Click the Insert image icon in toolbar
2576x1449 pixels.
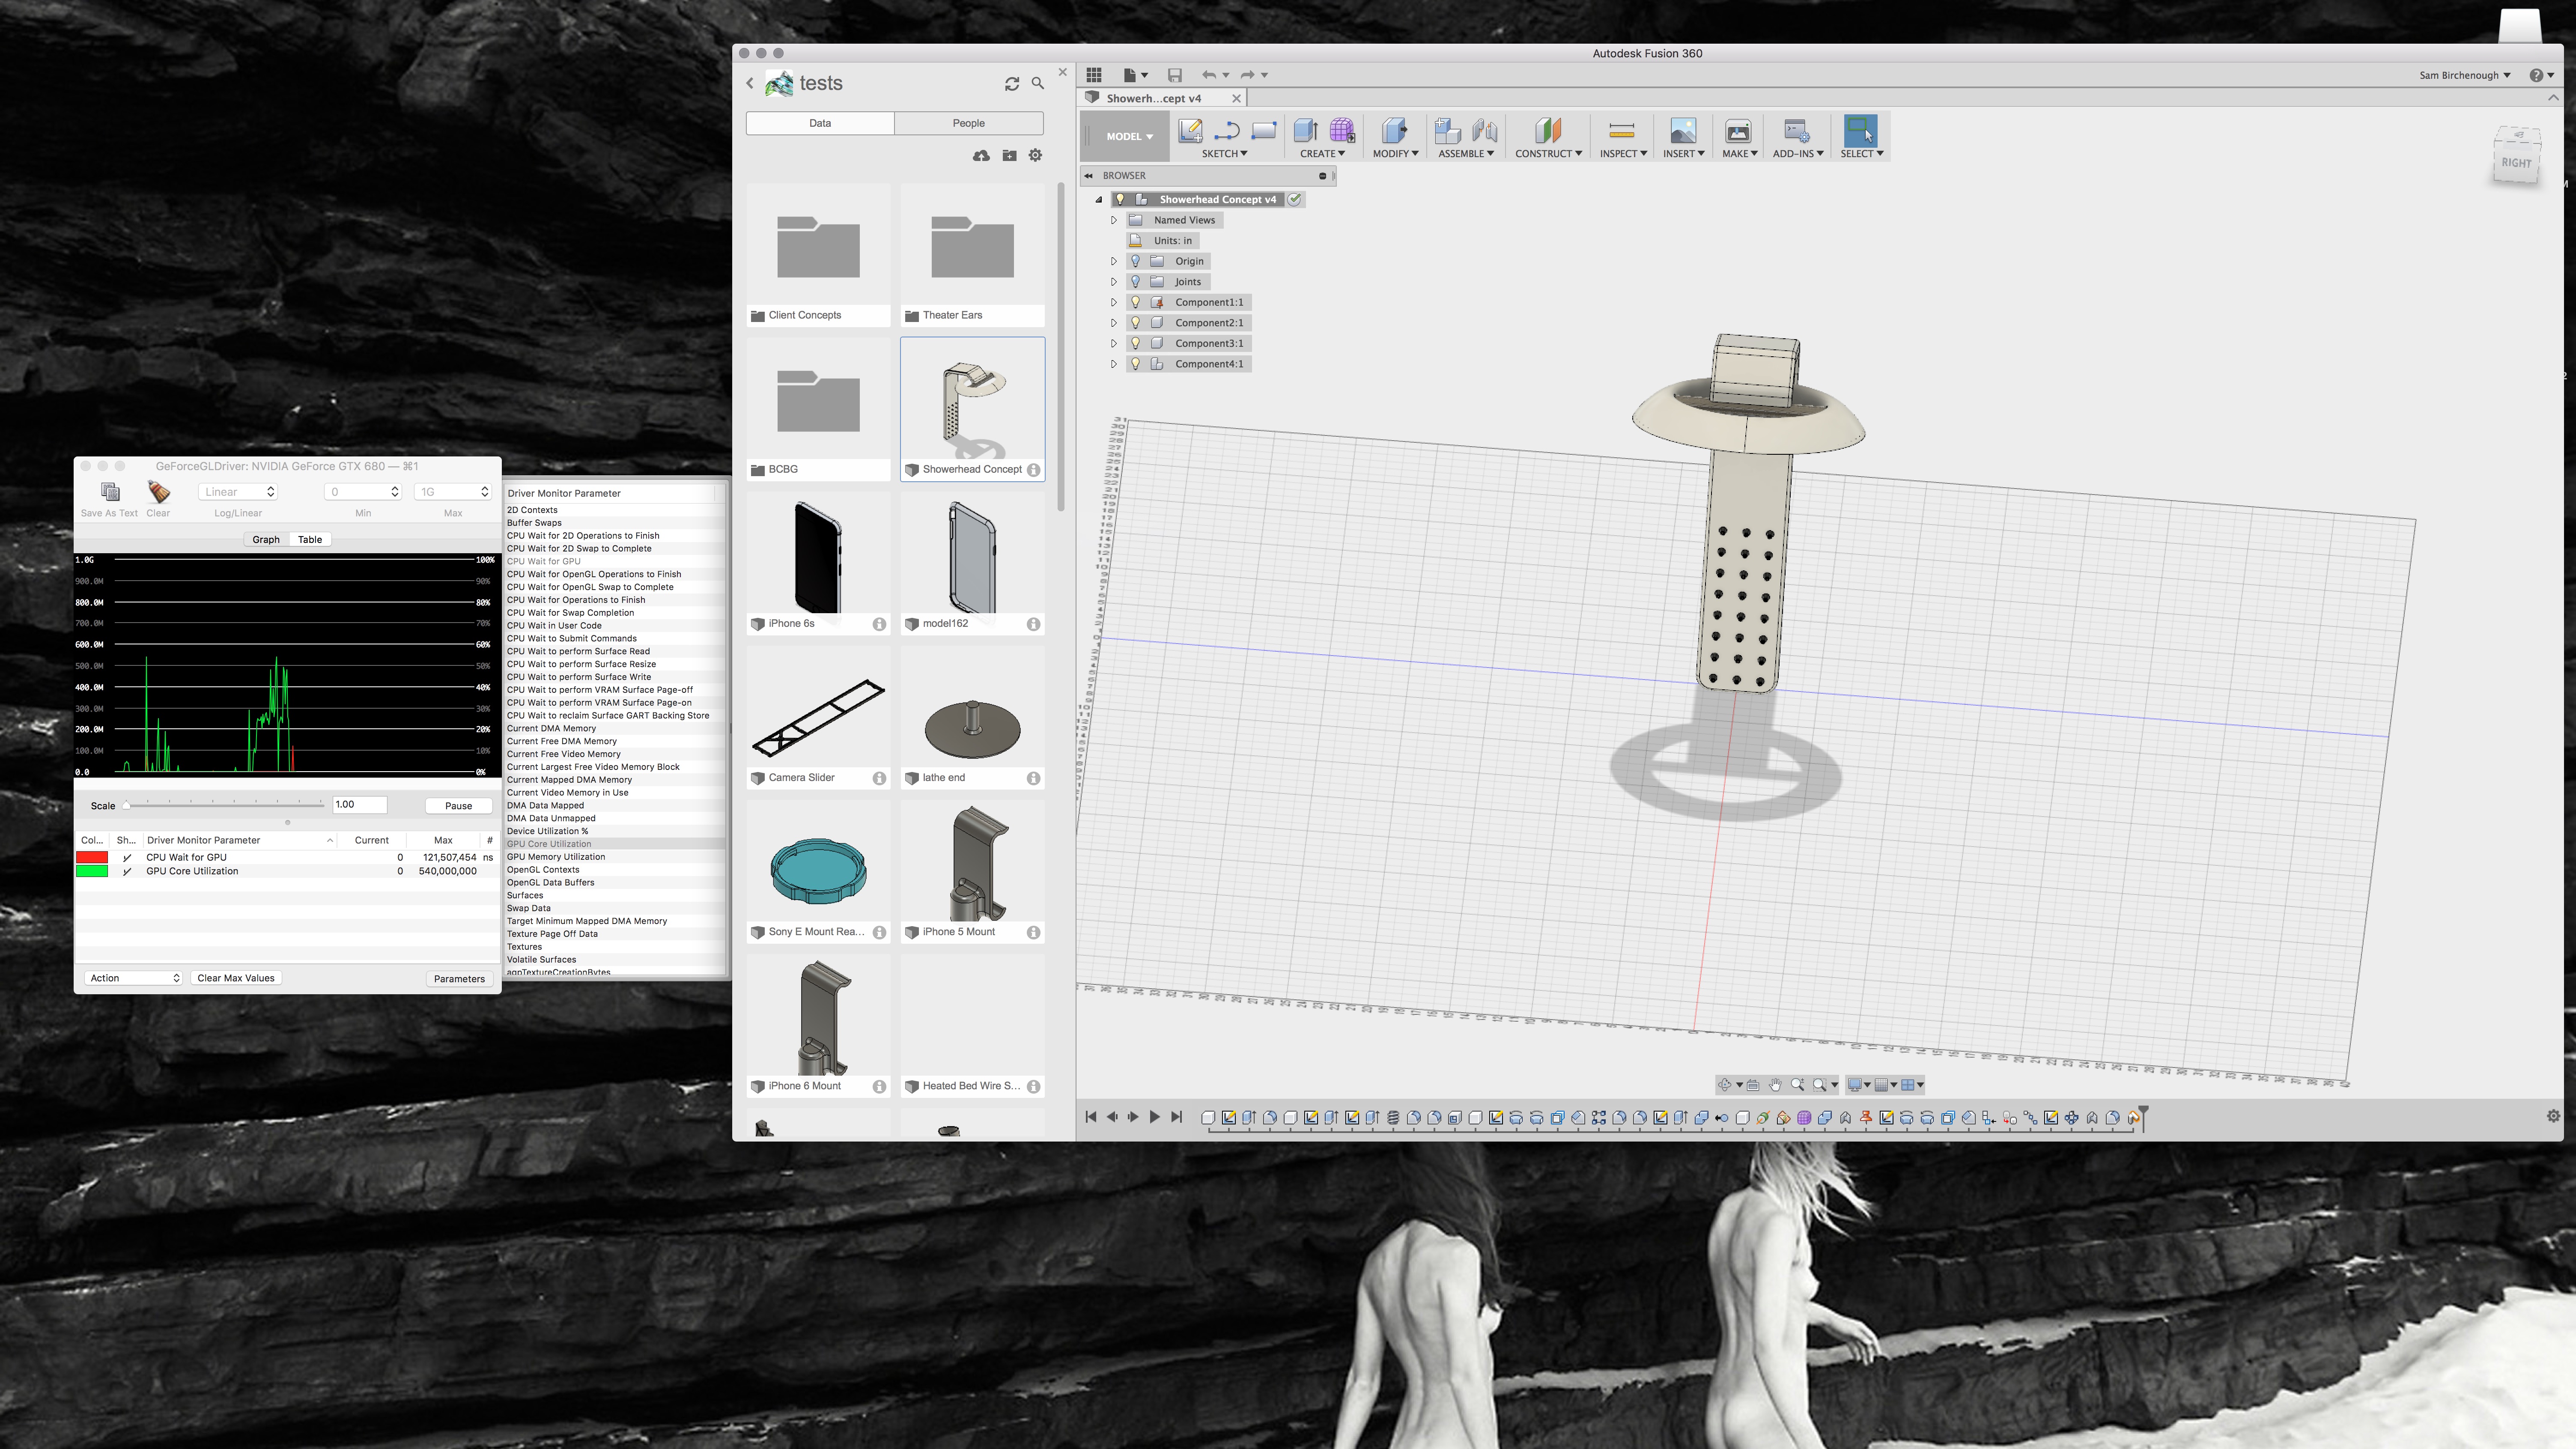click(x=1683, y=131)
